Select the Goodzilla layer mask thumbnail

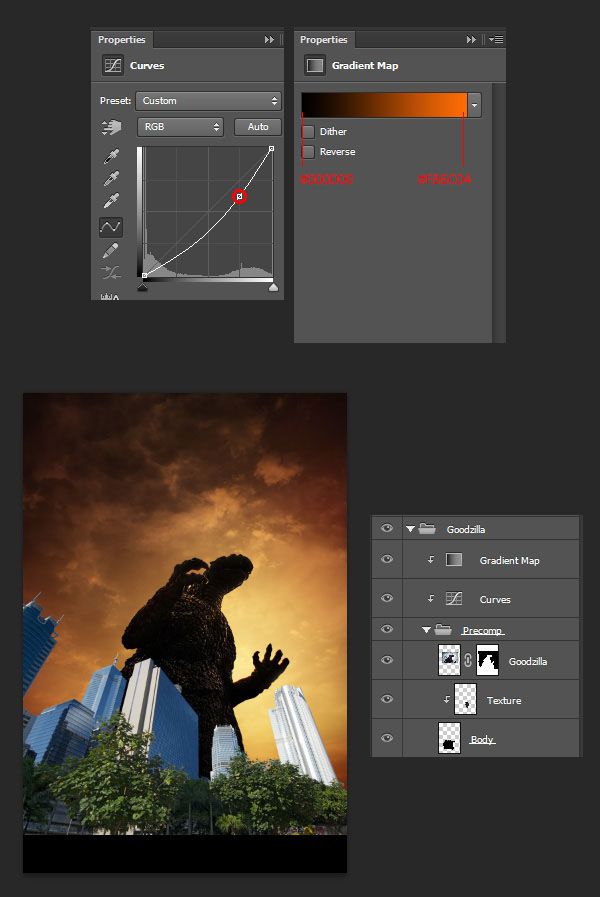(487, 660)
